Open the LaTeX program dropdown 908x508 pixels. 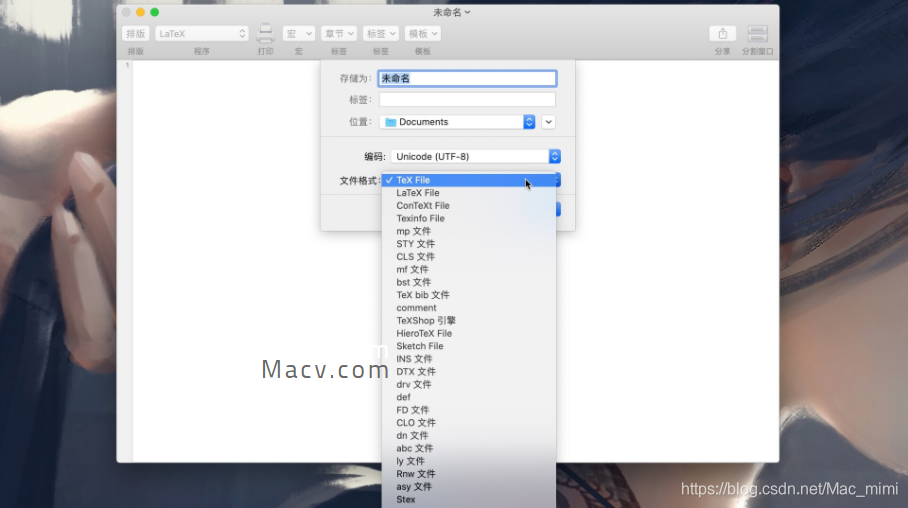click(x=202, y=34)
